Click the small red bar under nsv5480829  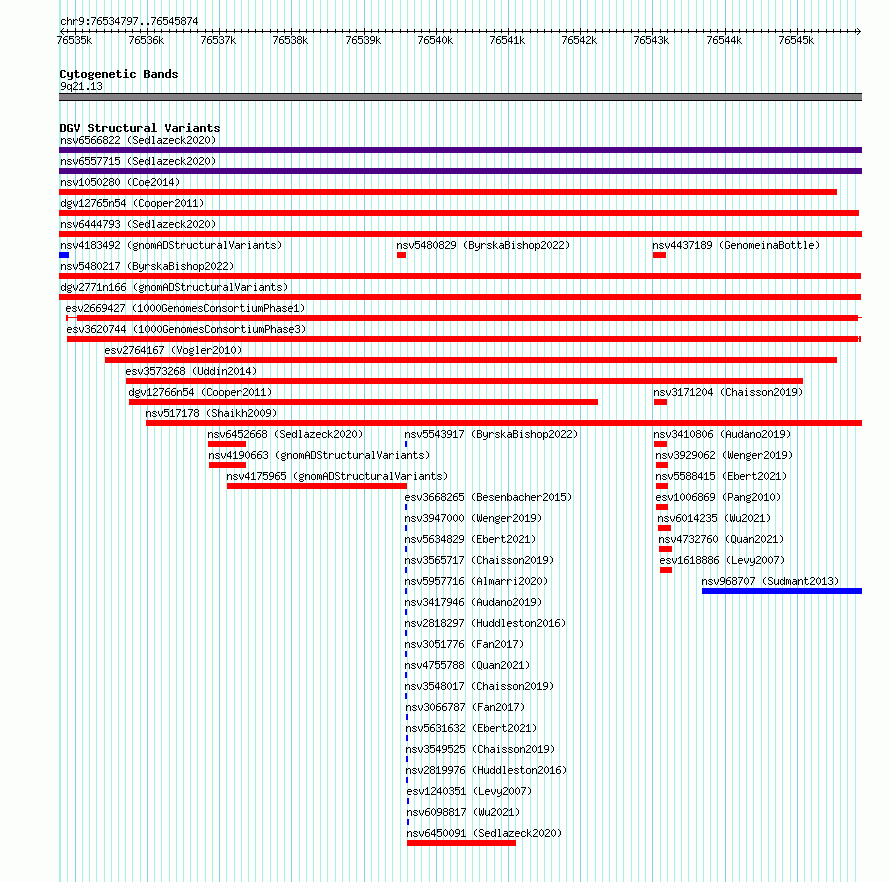[x=401, y=255]
